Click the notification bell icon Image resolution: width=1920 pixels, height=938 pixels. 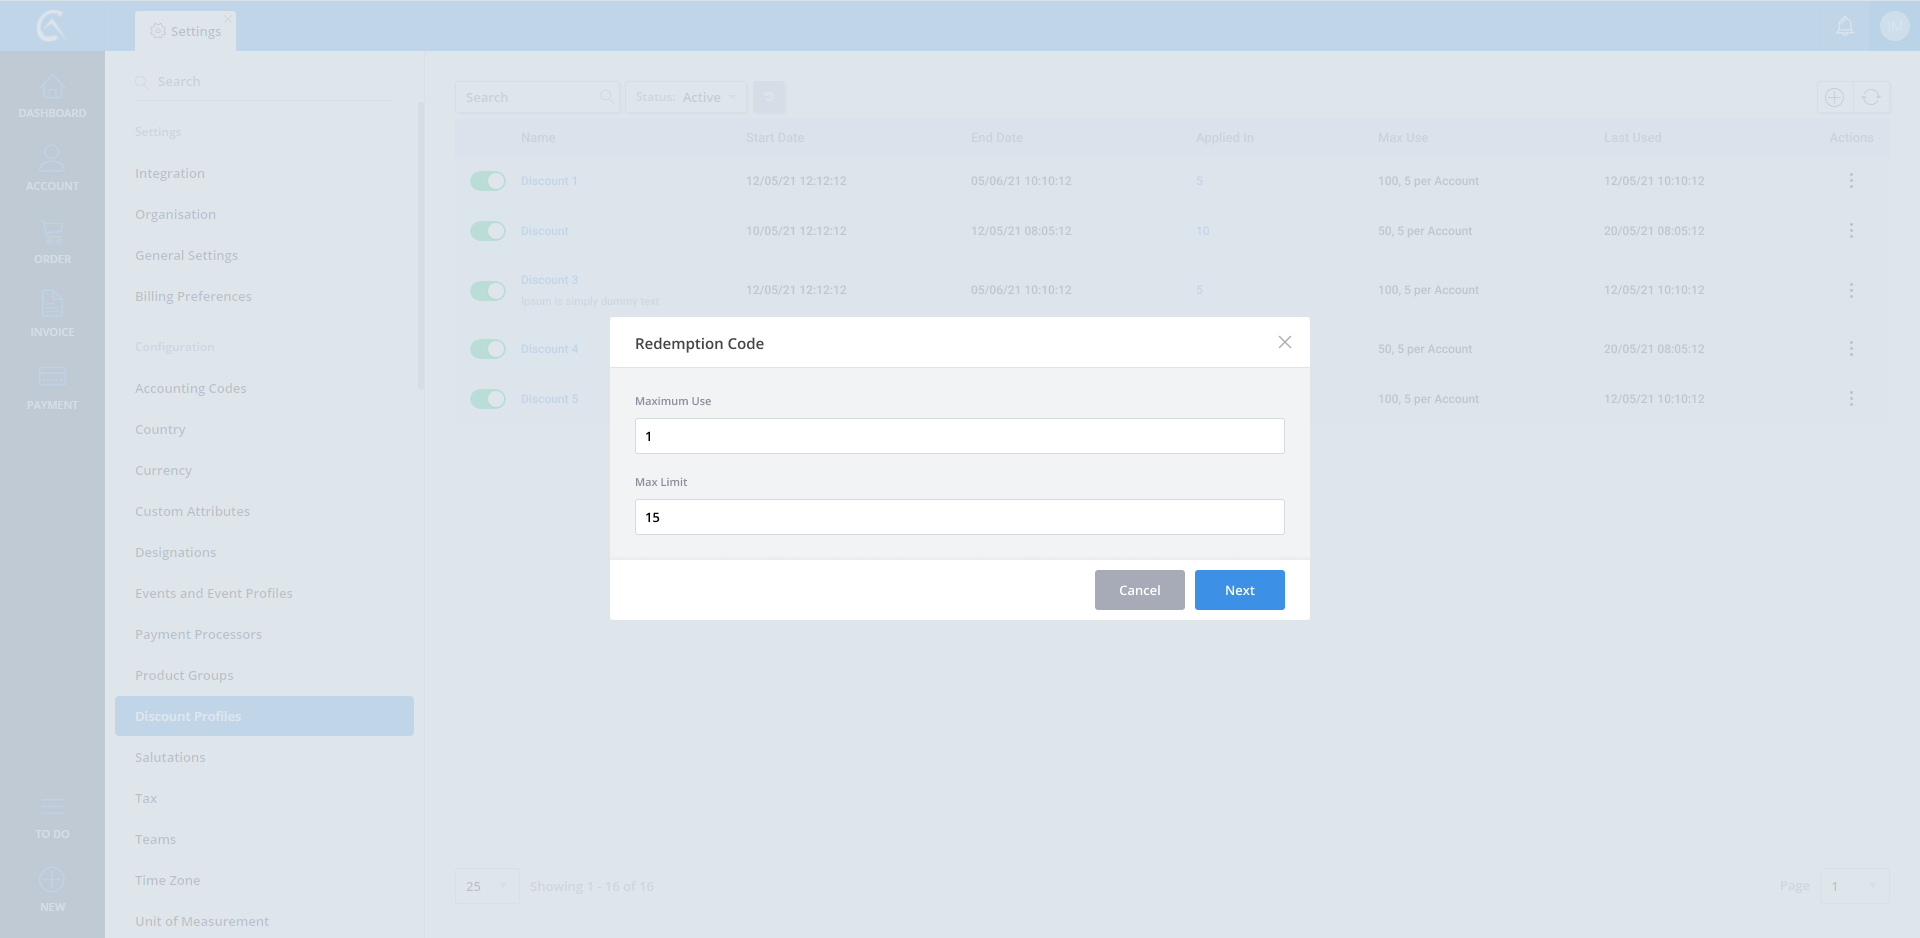(1845, 26)
